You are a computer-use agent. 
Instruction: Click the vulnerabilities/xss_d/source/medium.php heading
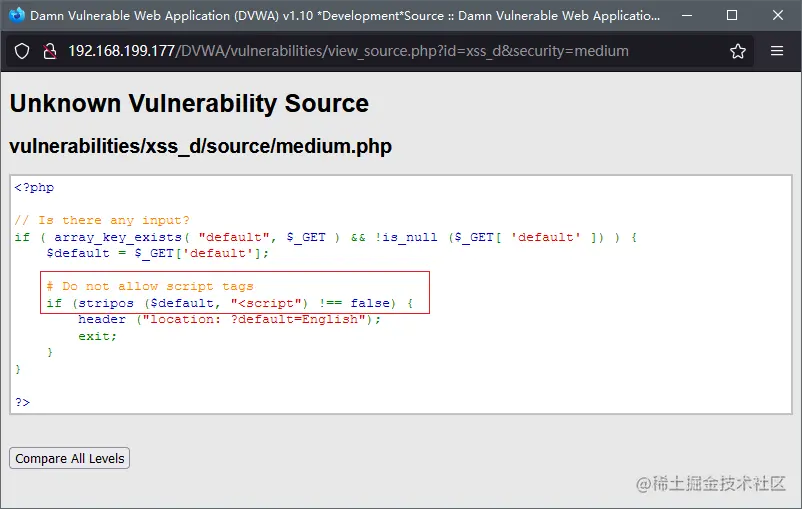coord(200,146)
